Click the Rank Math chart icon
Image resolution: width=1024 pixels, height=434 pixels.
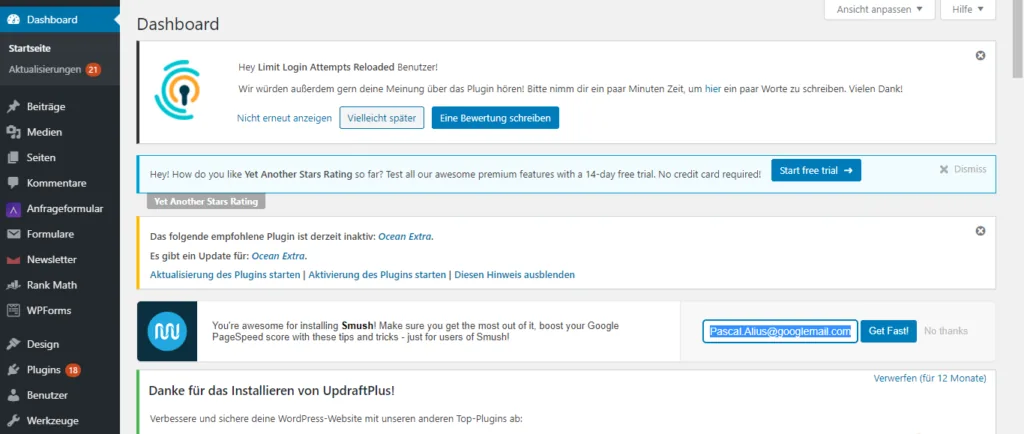tap(13, 285)
